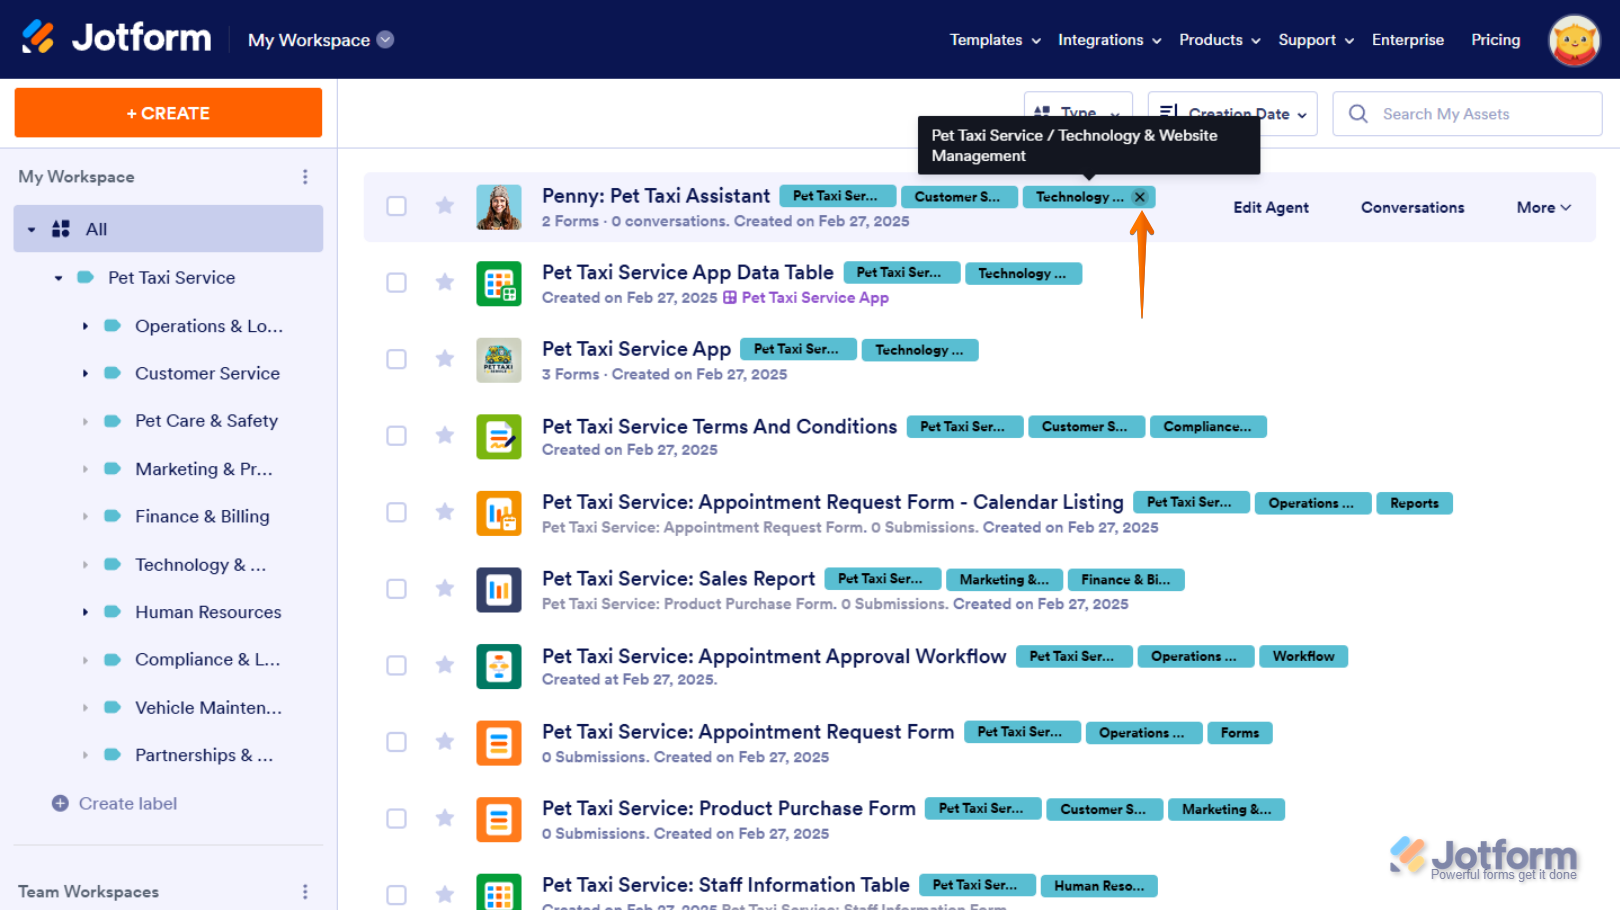This screenshot has width=1620, height=910.
Task: Expand the Operations & Lo... label folder
Action: click(x=85, y=326)
